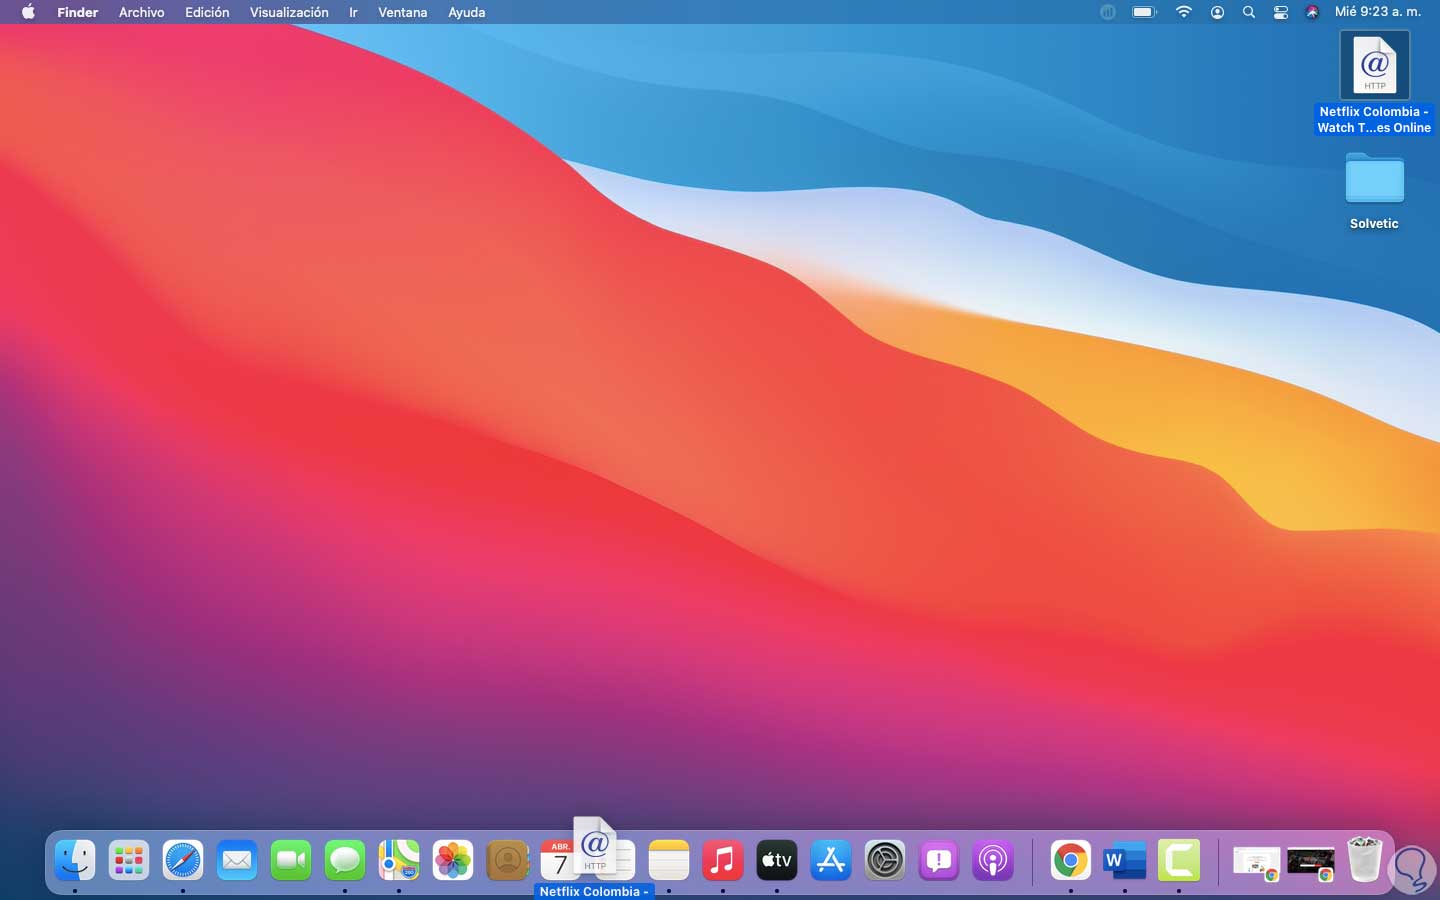Open Microsoft Word in the Dock
Viewport: 1440px width, 900px height.
pos(1125,860)
